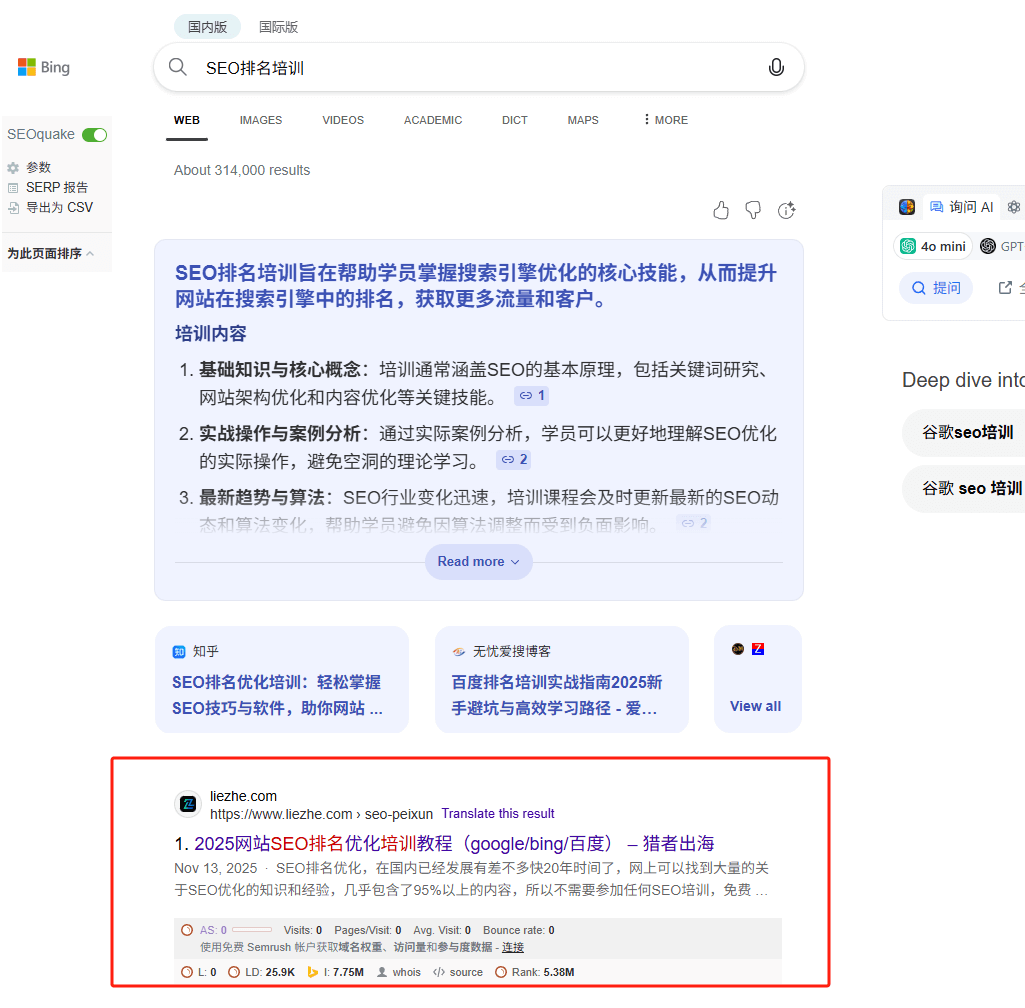Disable the SEOquake extension toggle

pos(94,133)
